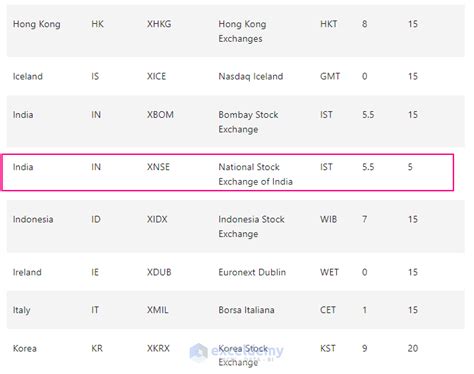Click the Hong Kong Exchanges name
The height and width of the screenshot is (374, 474).
242,31
